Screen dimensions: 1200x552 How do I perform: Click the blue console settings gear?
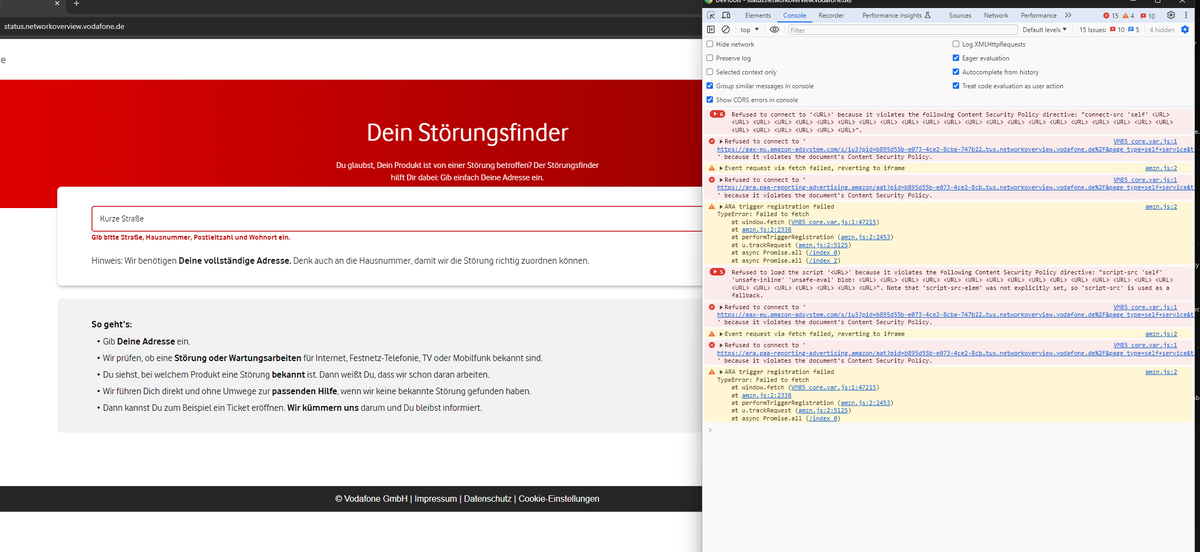(x=1186, y=30)
